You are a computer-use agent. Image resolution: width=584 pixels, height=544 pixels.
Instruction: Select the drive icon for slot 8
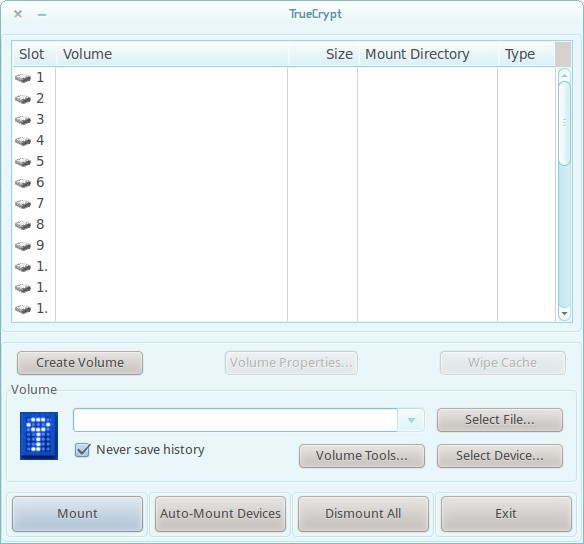coord(23,225)
